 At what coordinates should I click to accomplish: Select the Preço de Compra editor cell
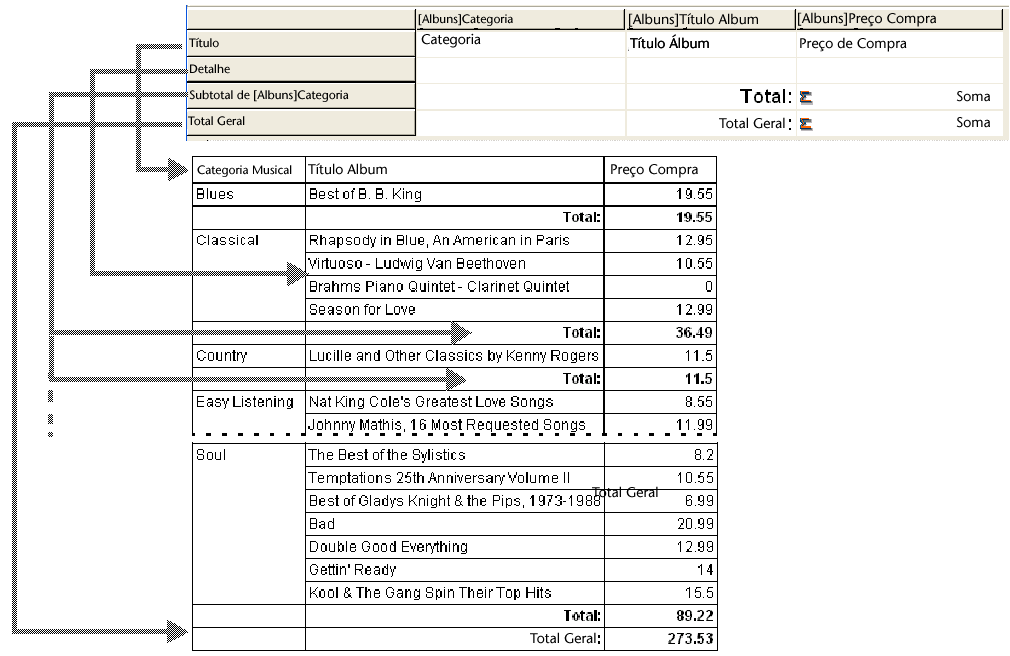coord(853,44)
